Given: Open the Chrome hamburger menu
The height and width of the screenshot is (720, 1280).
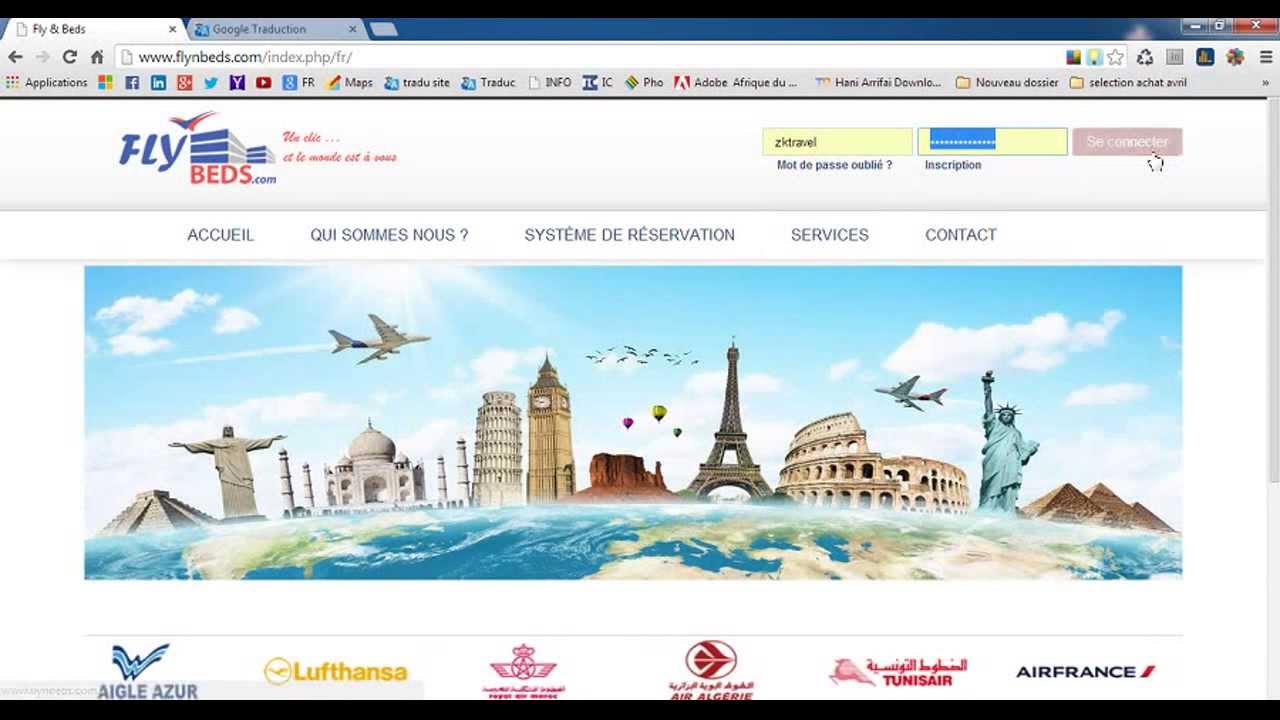Looking at the screenshot, I should [x=1265, y=57].
